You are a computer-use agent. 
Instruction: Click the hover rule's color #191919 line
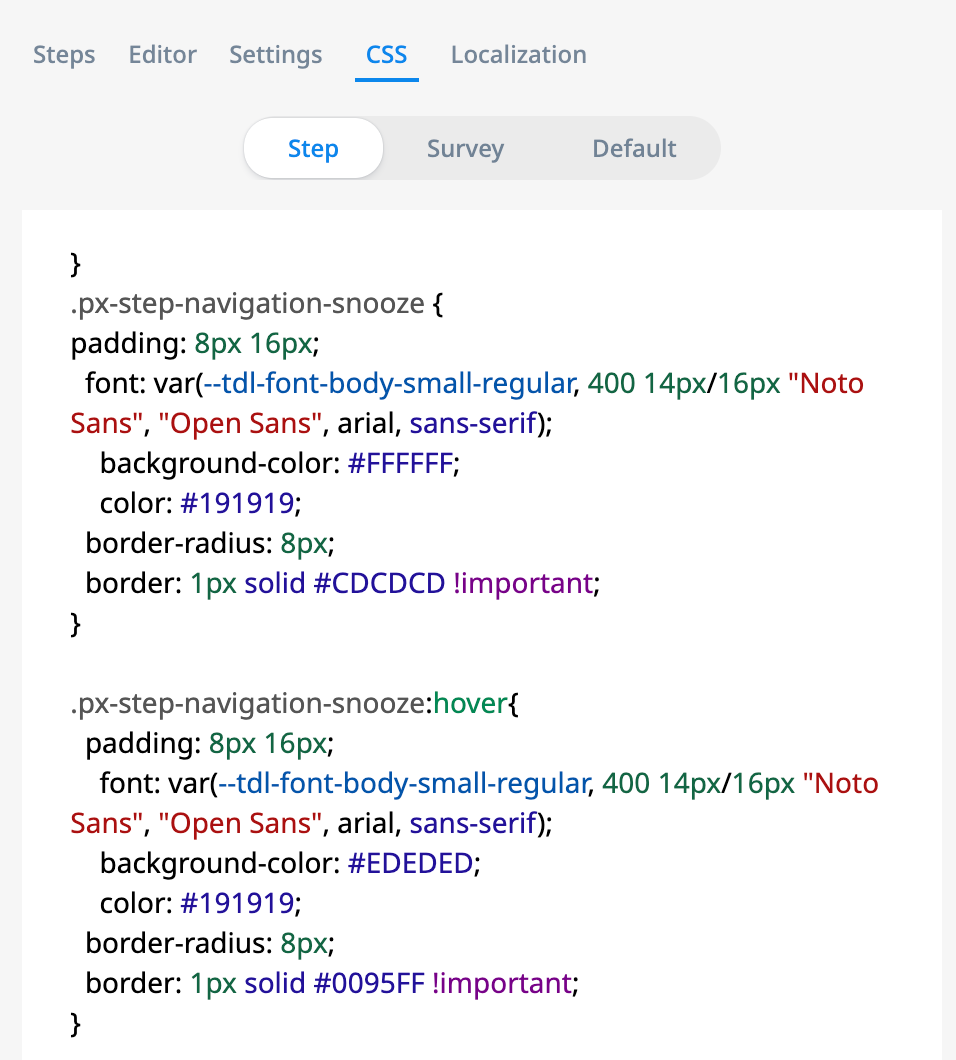tap(201, 903)
